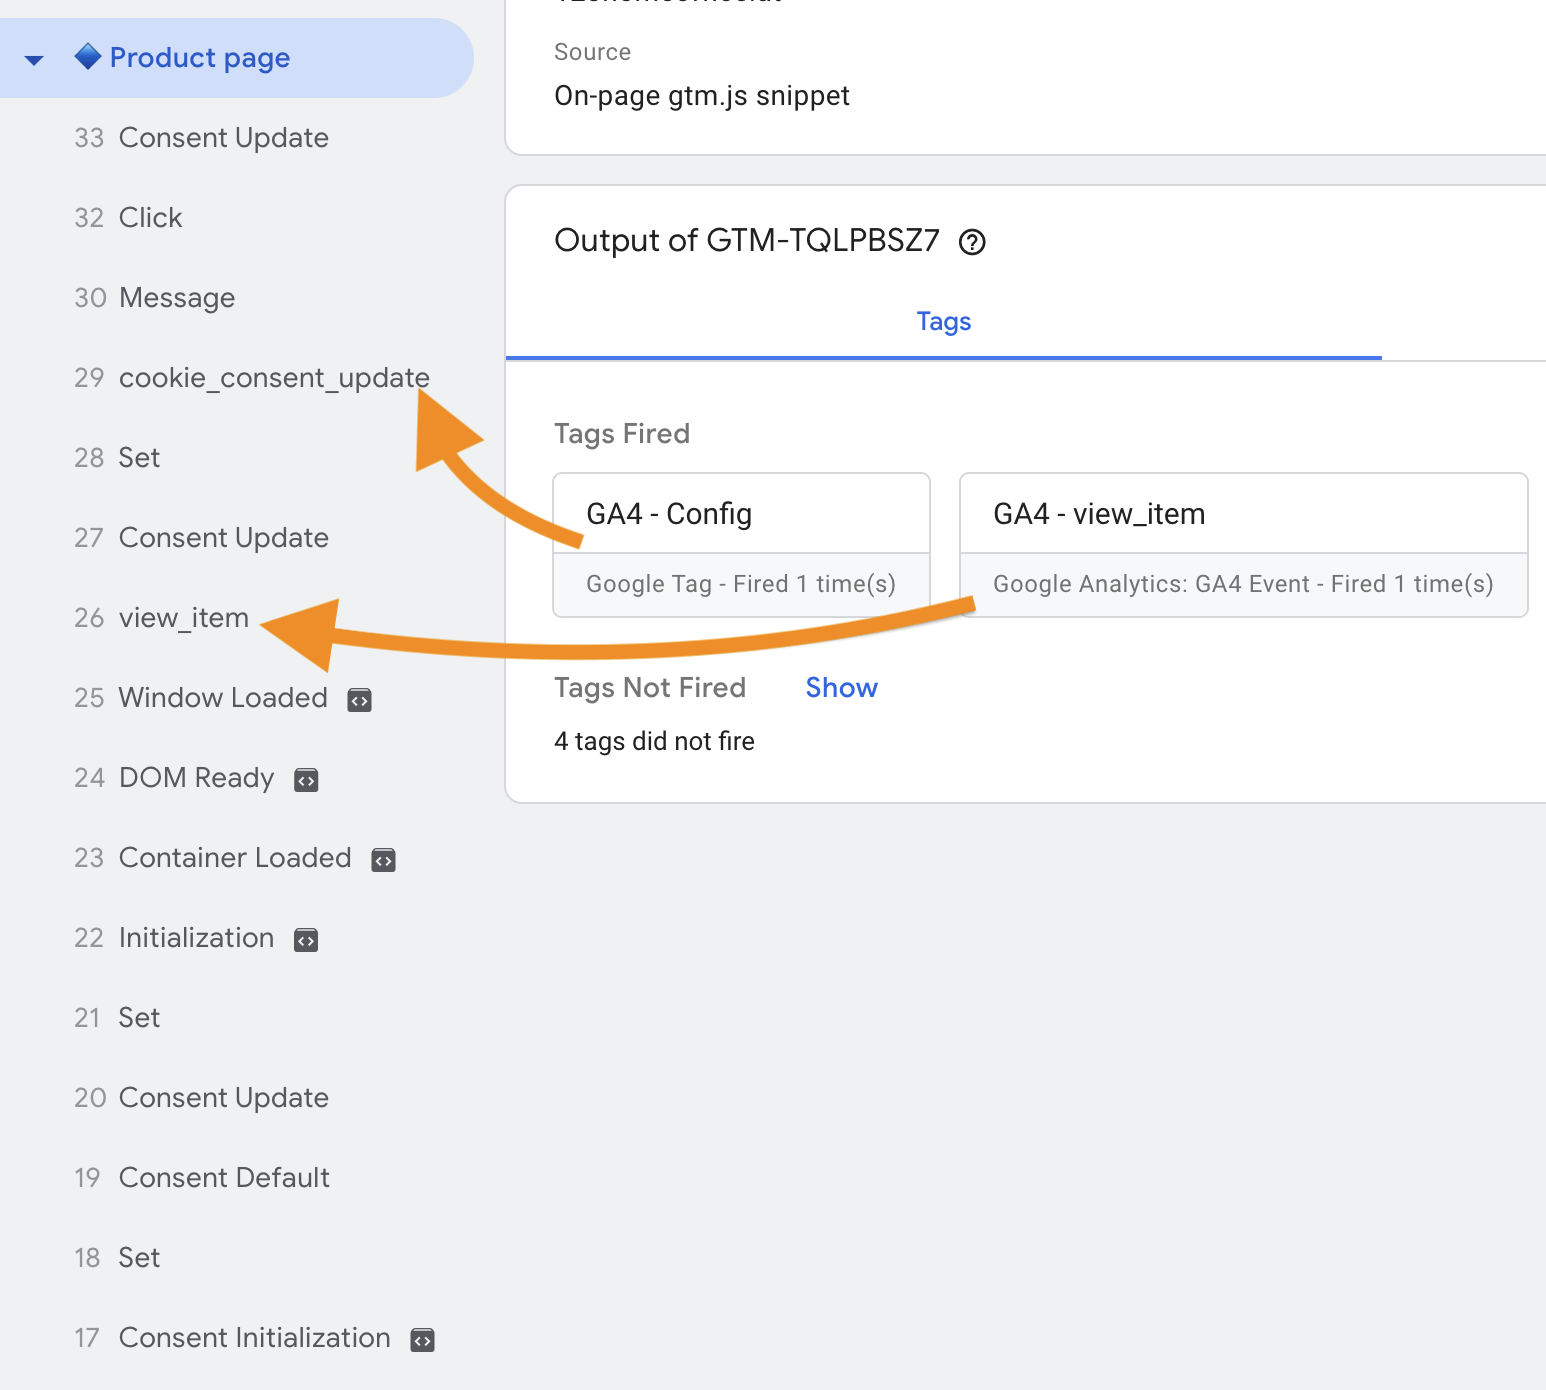Click the diamond icon on Product page
Screen dimensions: 1546x1390
(88, 57)
